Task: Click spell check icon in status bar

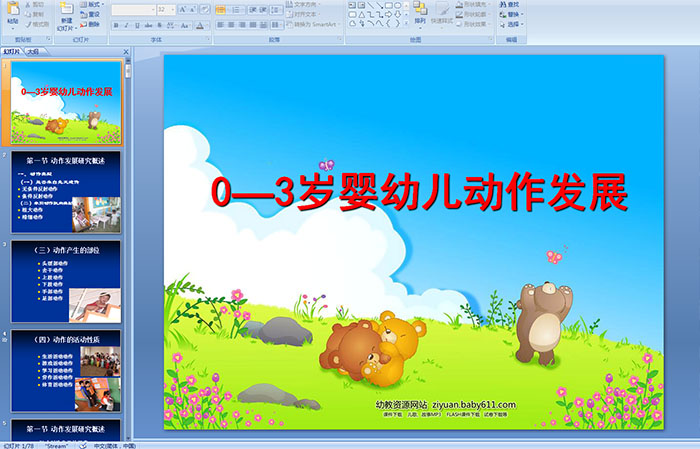Action: pos(83,445)
